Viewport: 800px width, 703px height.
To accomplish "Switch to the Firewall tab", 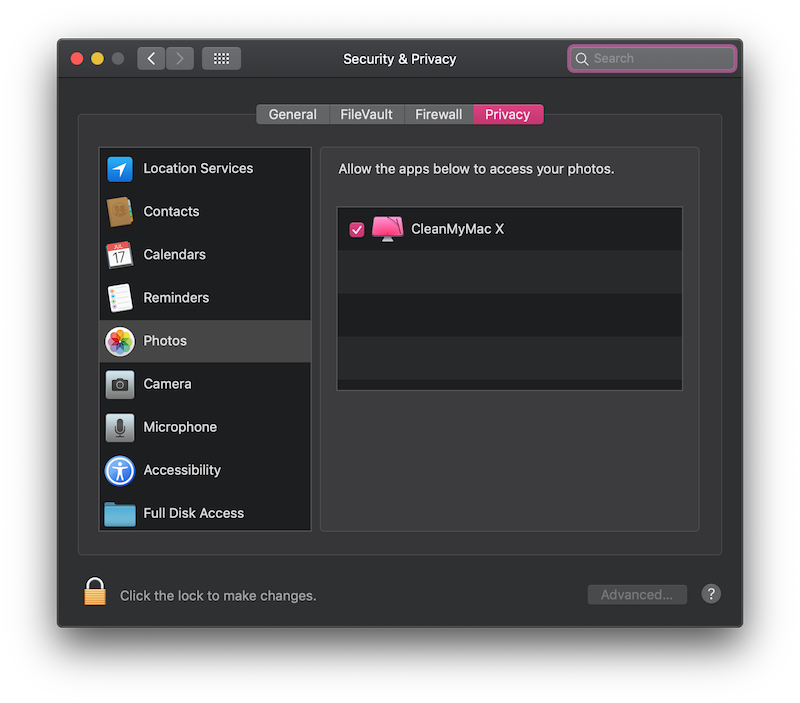I will click(439, 114).
